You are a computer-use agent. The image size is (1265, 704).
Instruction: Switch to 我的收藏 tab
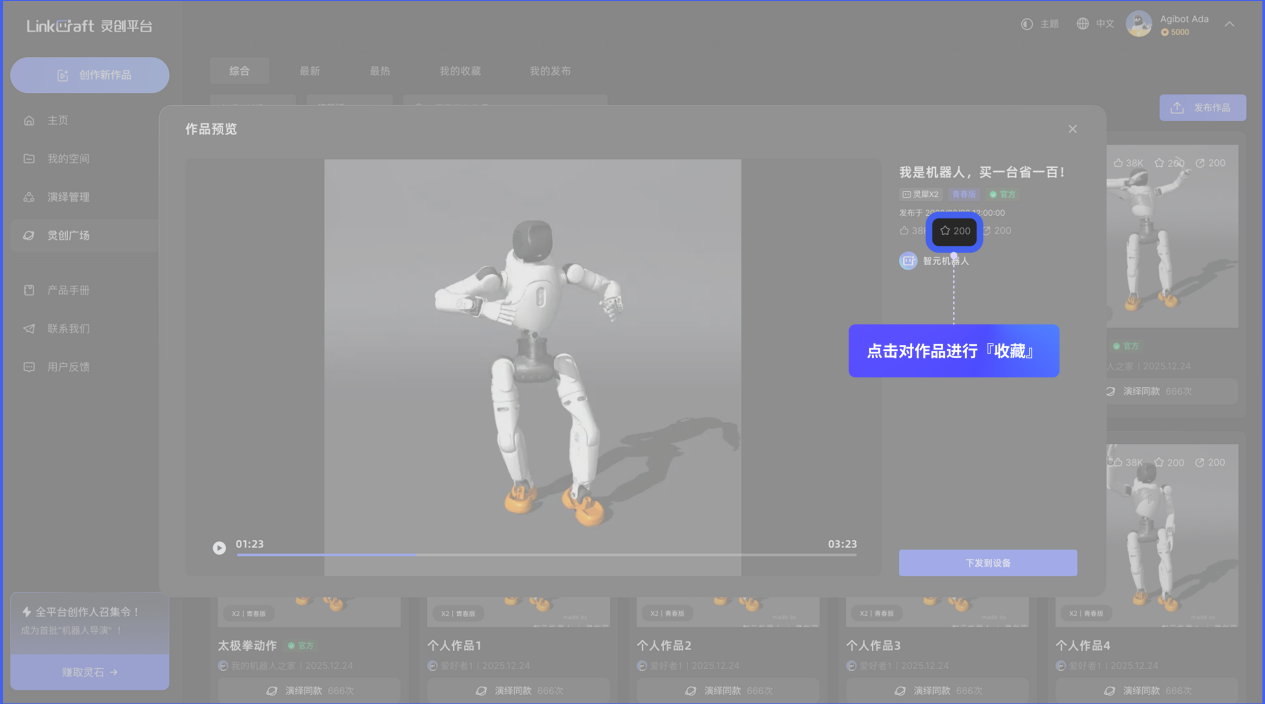[x=460, y=71]
